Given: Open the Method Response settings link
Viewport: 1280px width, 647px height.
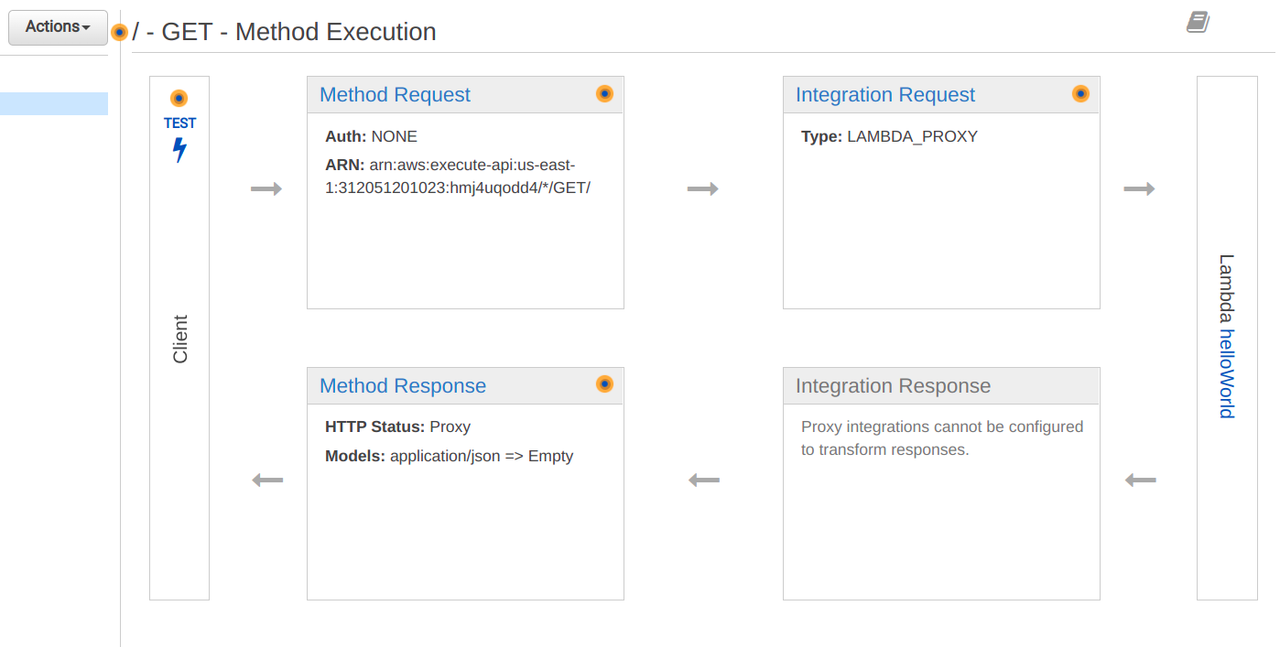Looking at the screenshot, I should [x=403, y=386].
